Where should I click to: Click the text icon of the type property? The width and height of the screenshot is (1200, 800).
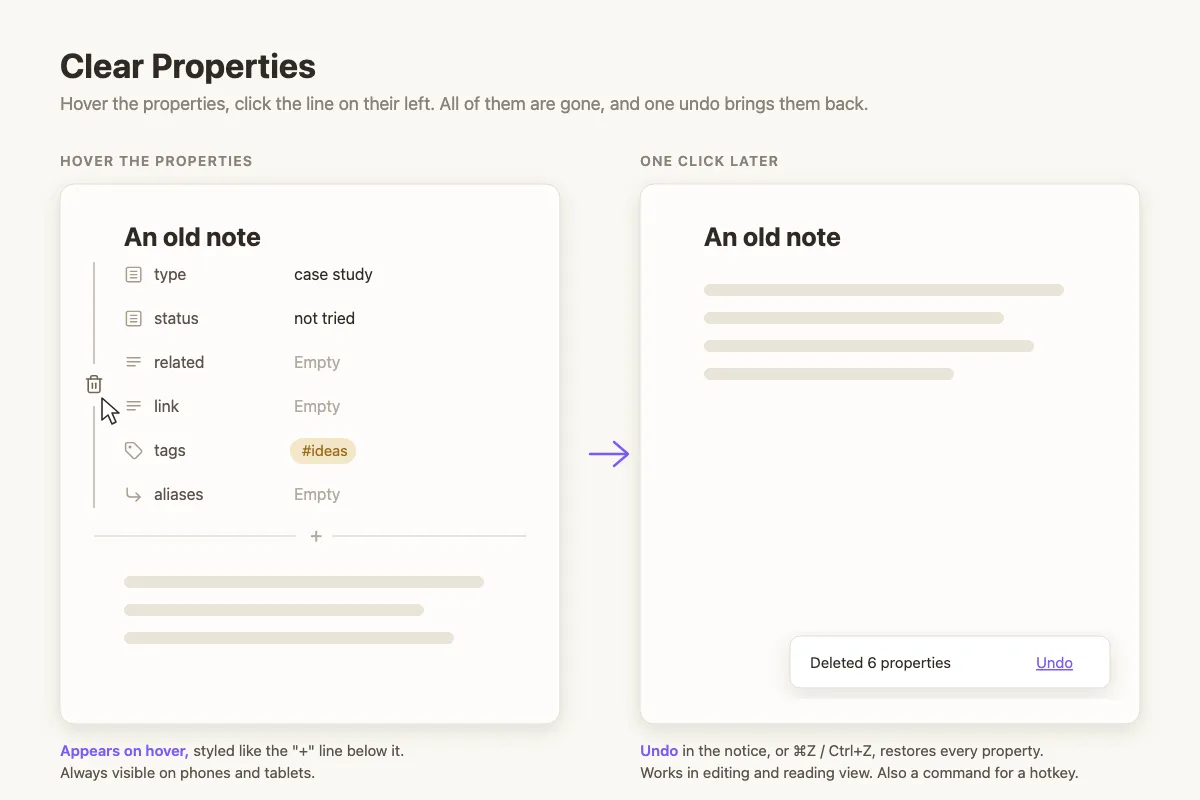click(x=133, y=274)
